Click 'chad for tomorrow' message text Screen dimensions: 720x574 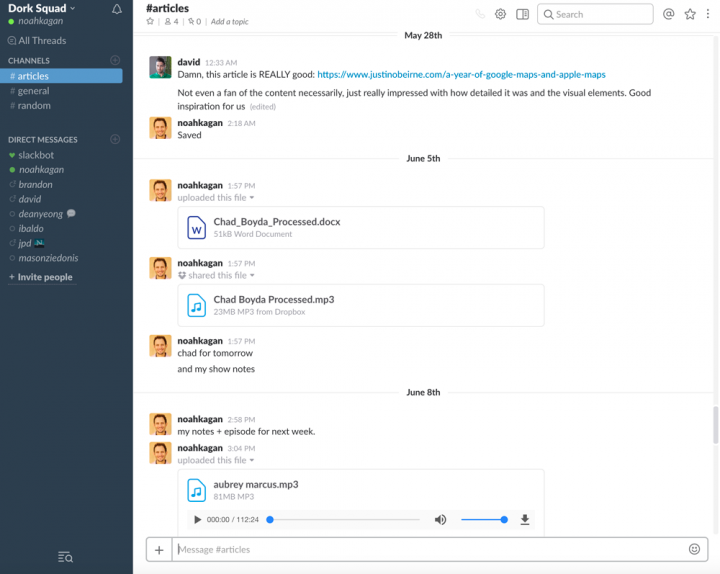(215, 353)
